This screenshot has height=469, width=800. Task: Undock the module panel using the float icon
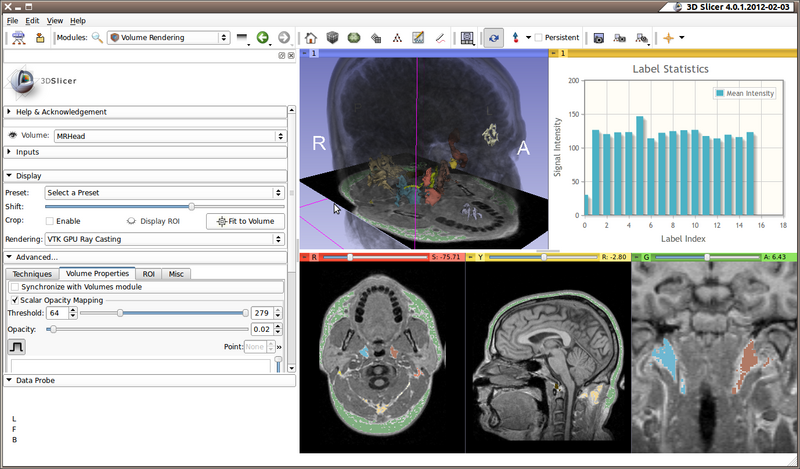coord(282,55)
